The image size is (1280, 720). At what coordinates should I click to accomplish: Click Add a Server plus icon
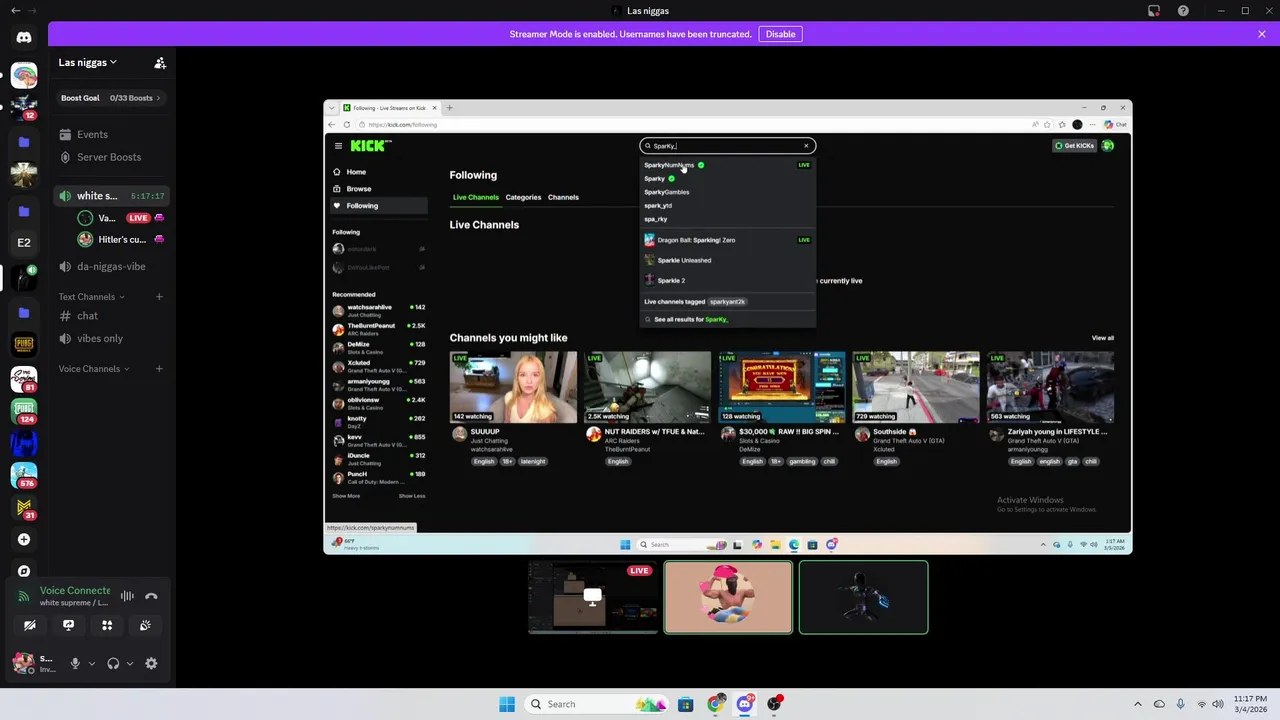pyautogui.click(x=24, y=539)
